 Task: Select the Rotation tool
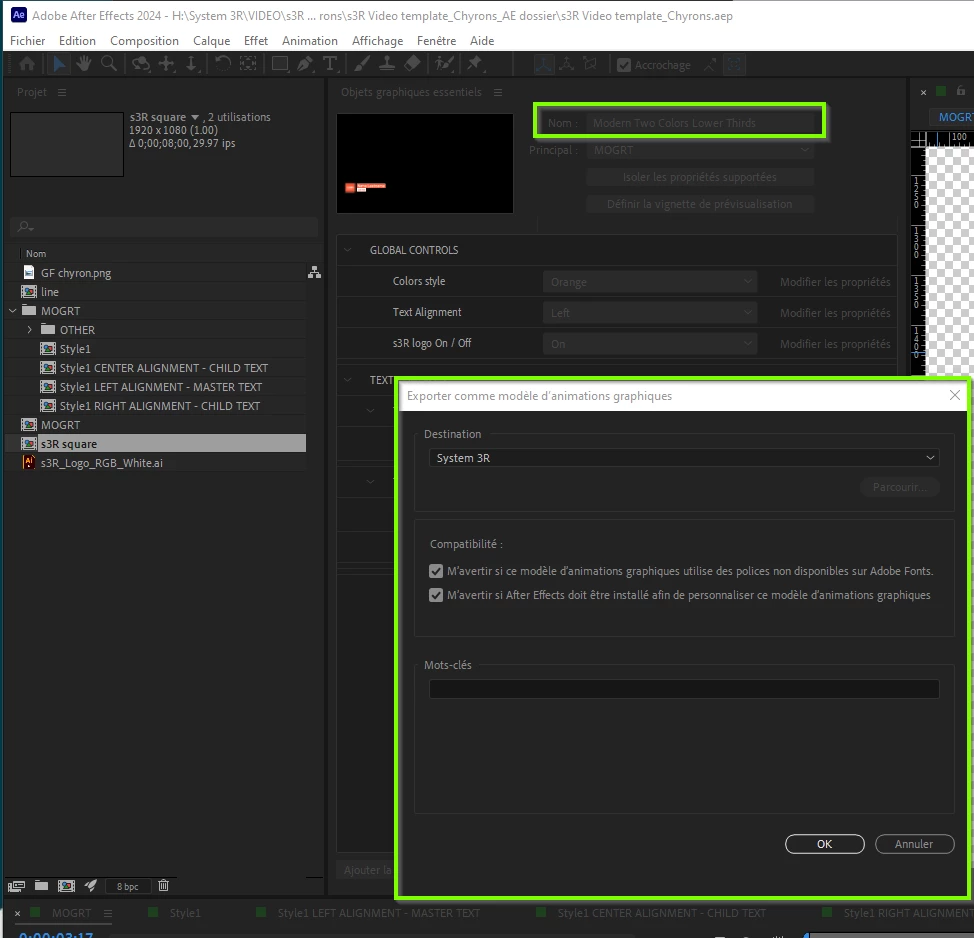click(222, 64)
